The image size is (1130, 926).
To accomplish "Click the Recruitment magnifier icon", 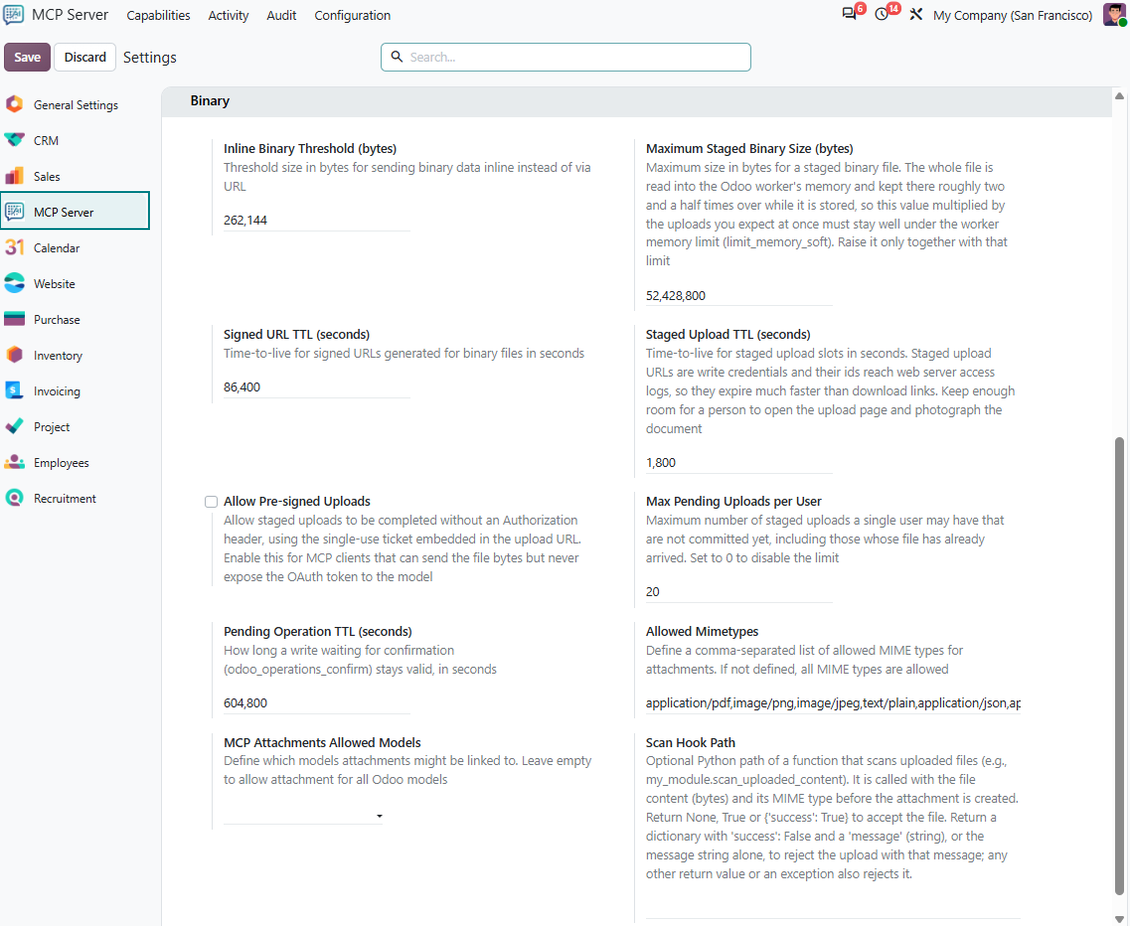I will 14,499.
